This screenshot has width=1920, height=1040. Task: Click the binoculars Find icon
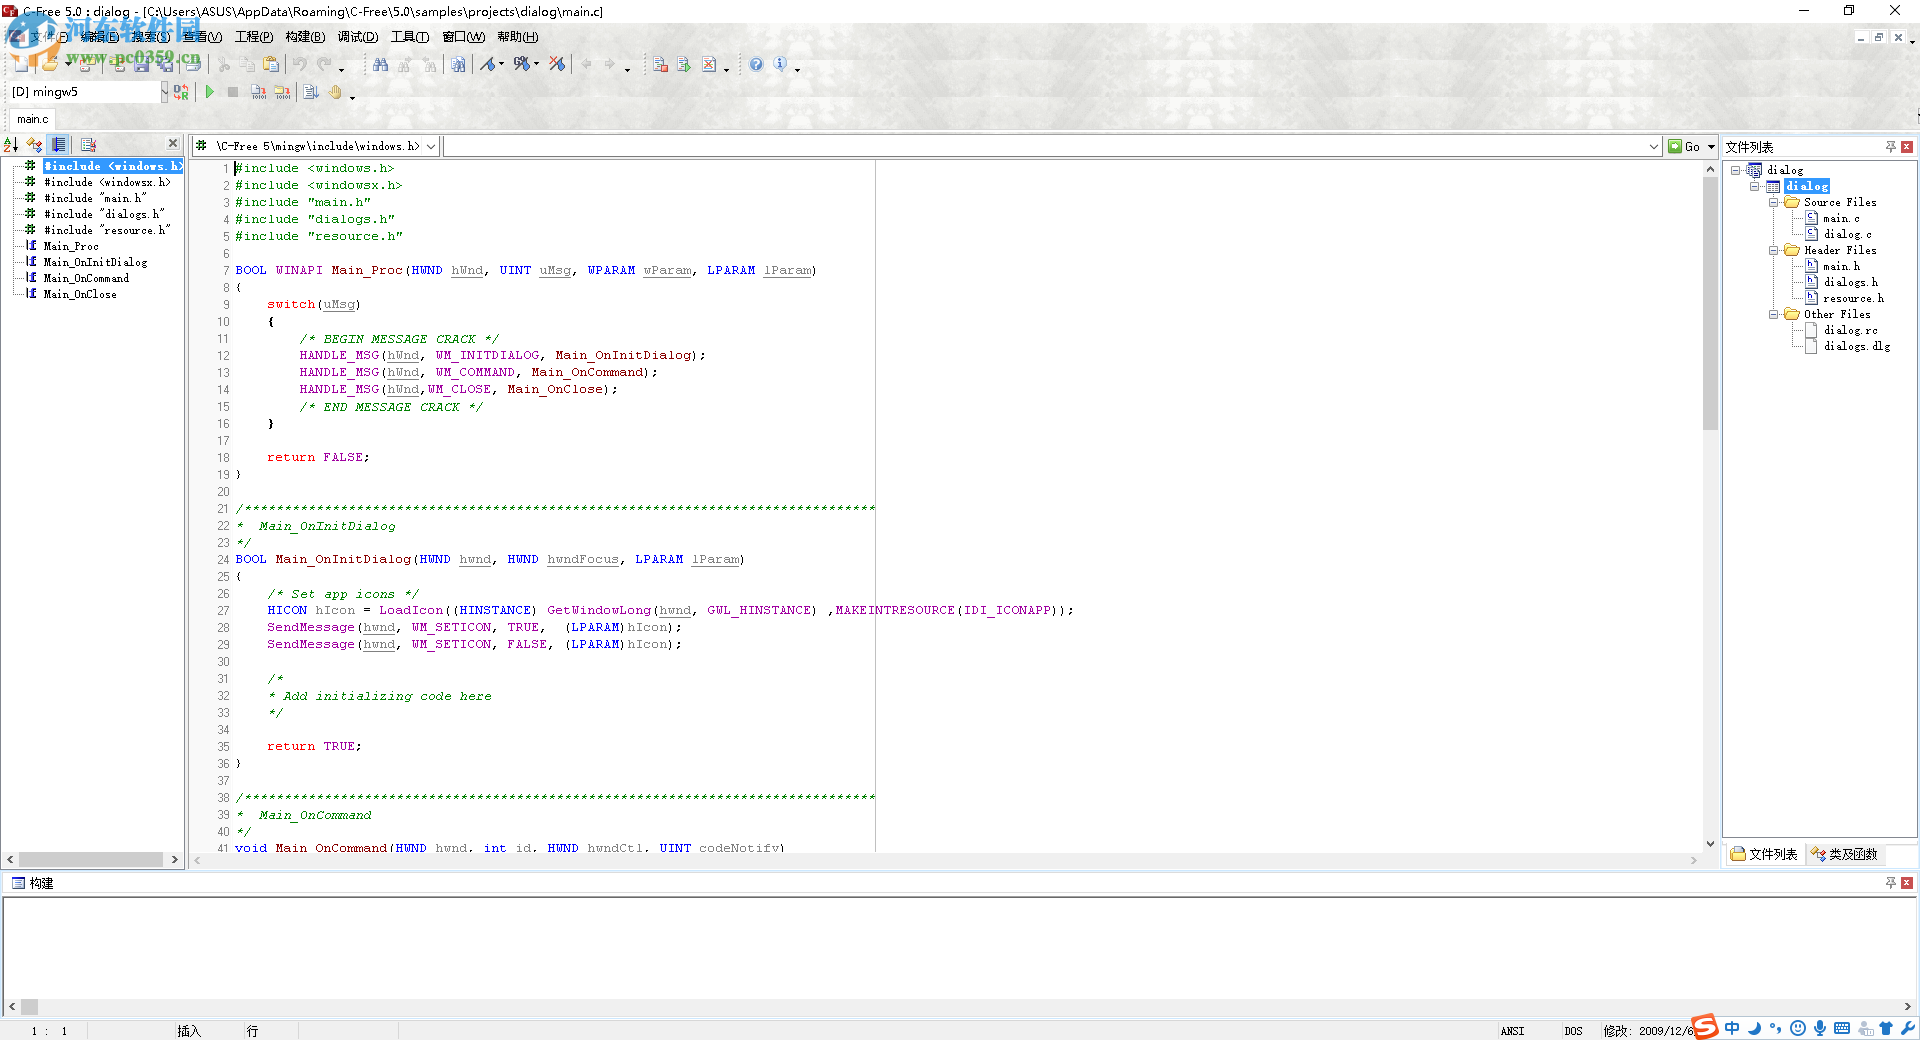pos(380,65)
